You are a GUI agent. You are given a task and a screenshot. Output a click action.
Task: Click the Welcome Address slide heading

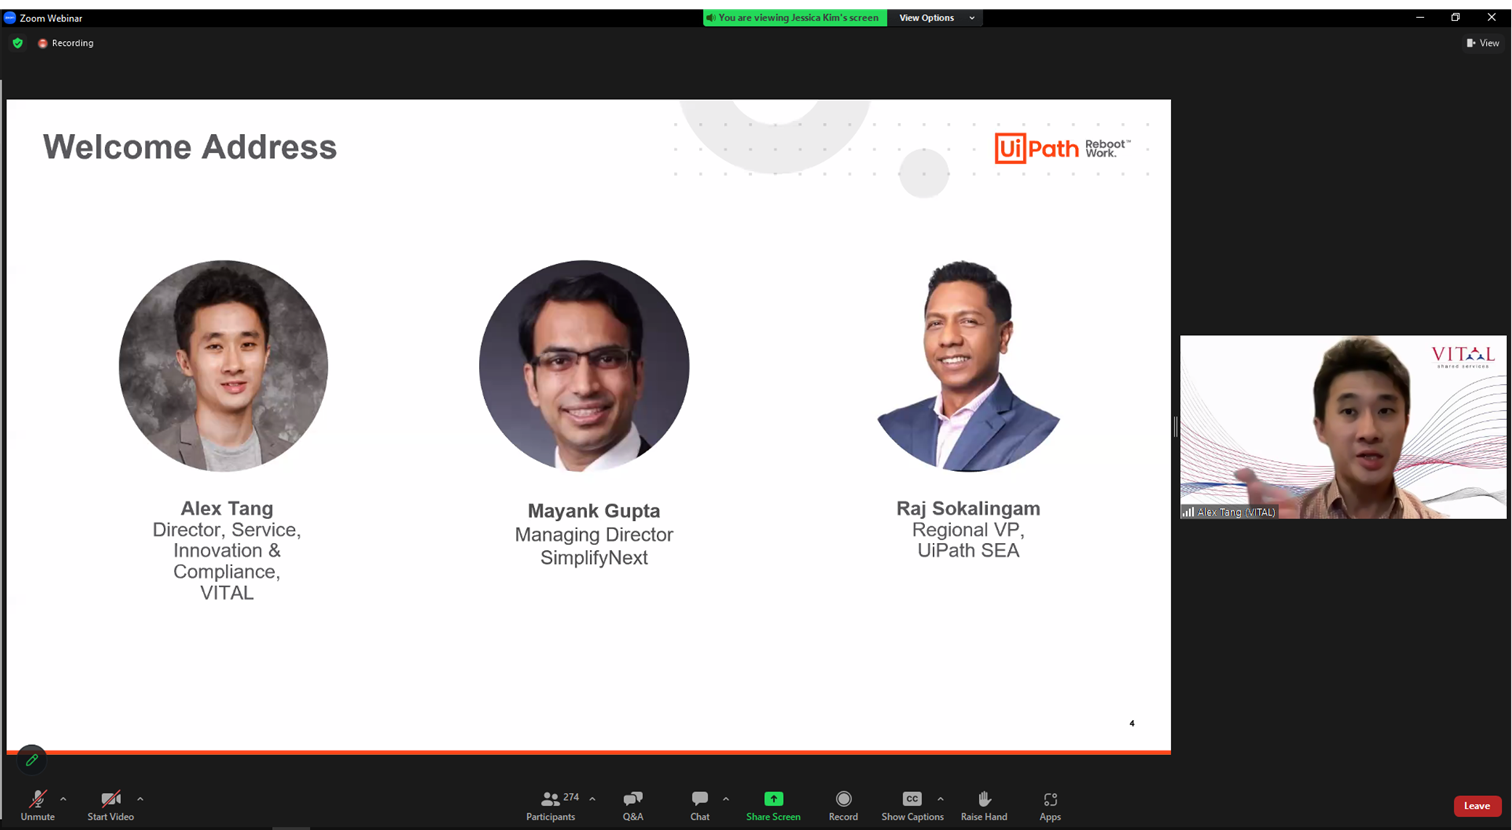point(190,147)
